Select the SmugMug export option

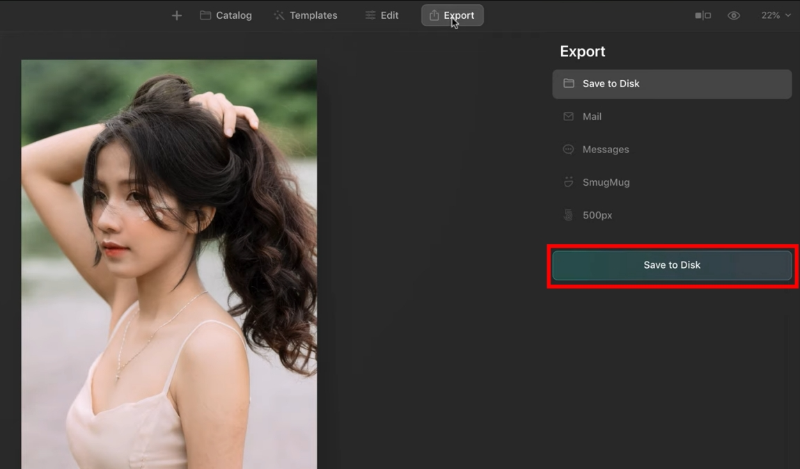tap(672, 182)
